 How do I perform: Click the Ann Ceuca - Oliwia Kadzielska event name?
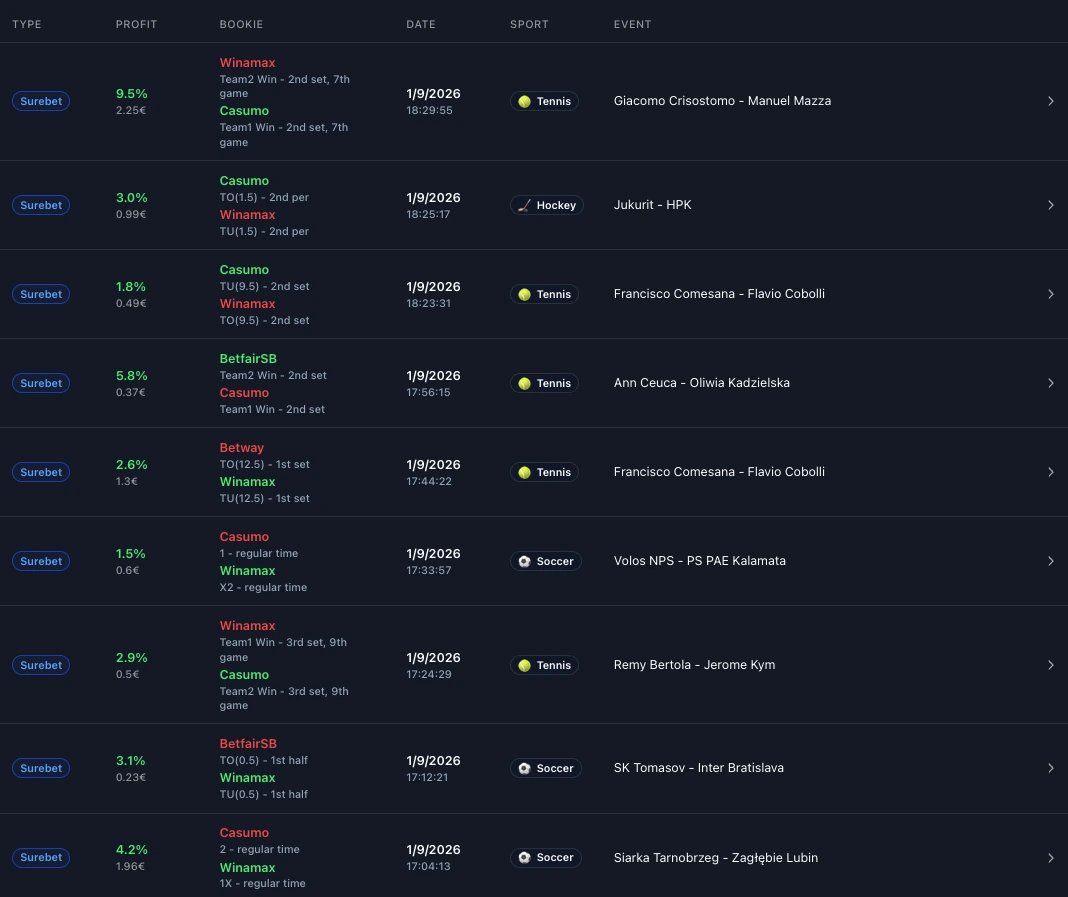[702, 383]
